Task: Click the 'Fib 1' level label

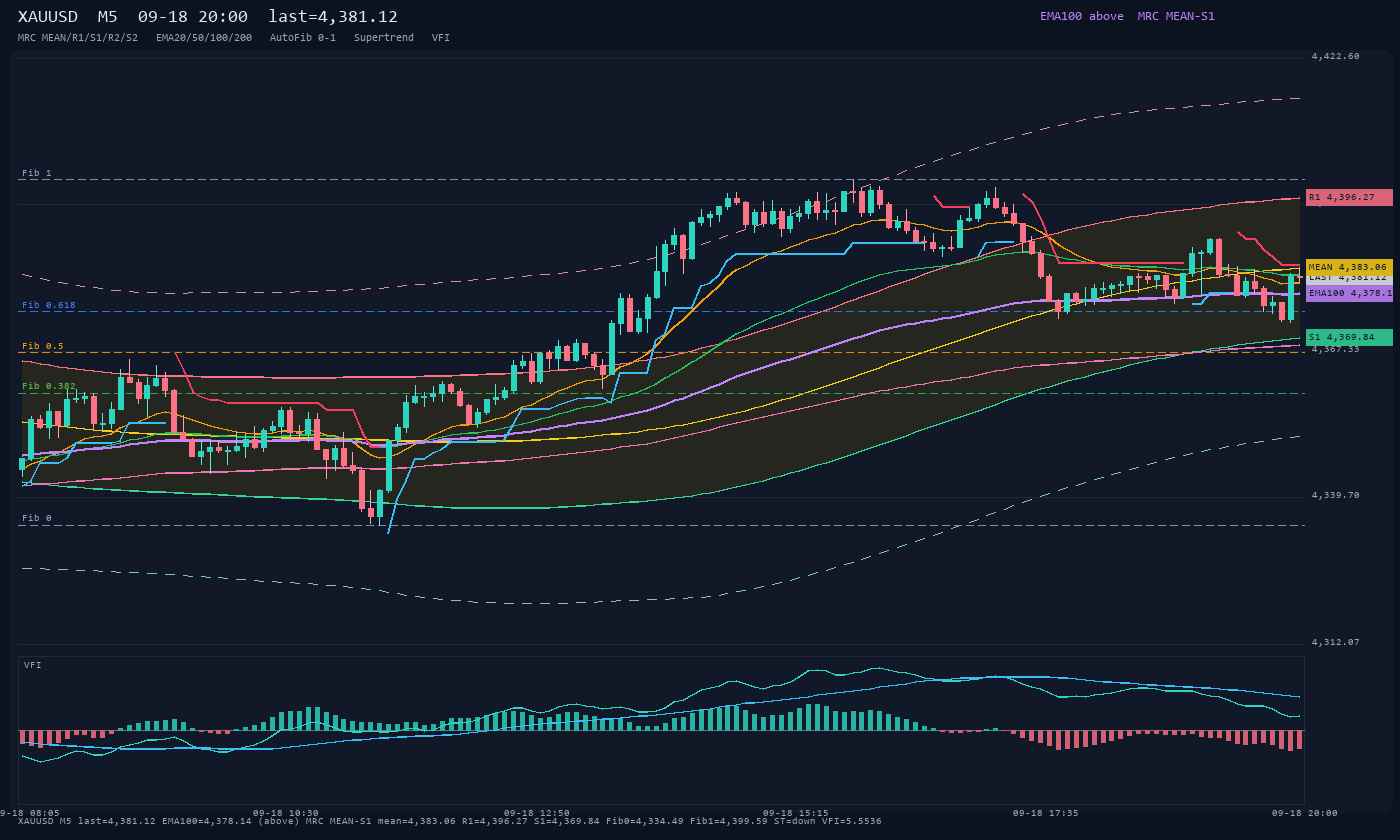Action: click(x=37, y=173)
